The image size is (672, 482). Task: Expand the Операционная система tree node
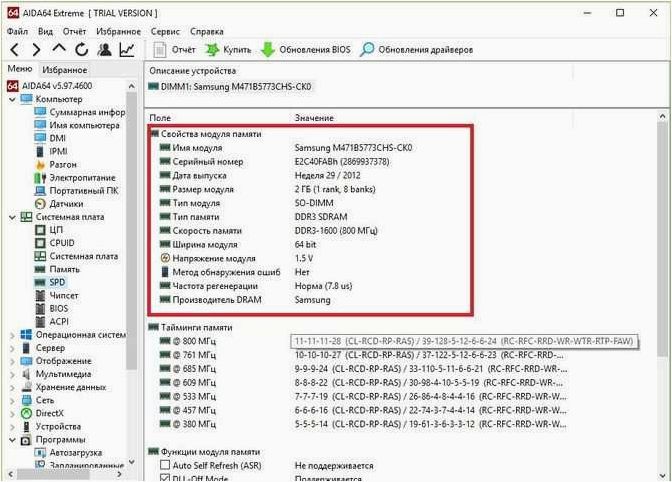(x=12, y=335)
